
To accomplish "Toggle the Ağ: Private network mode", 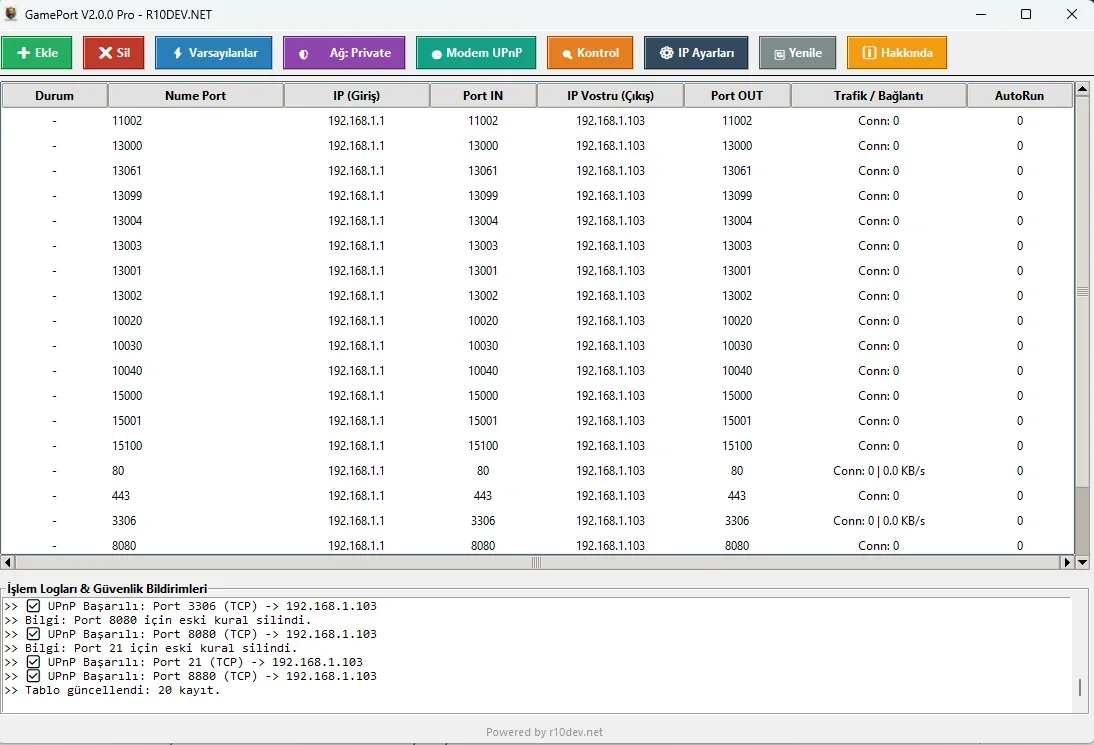I will coord(344,53).
